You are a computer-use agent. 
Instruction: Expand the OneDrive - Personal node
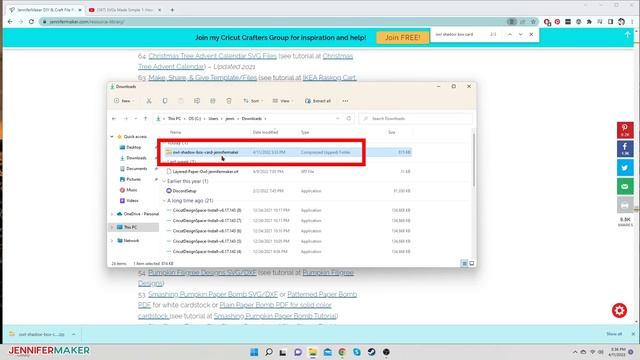pyautogui.click(x=112, y=214)
